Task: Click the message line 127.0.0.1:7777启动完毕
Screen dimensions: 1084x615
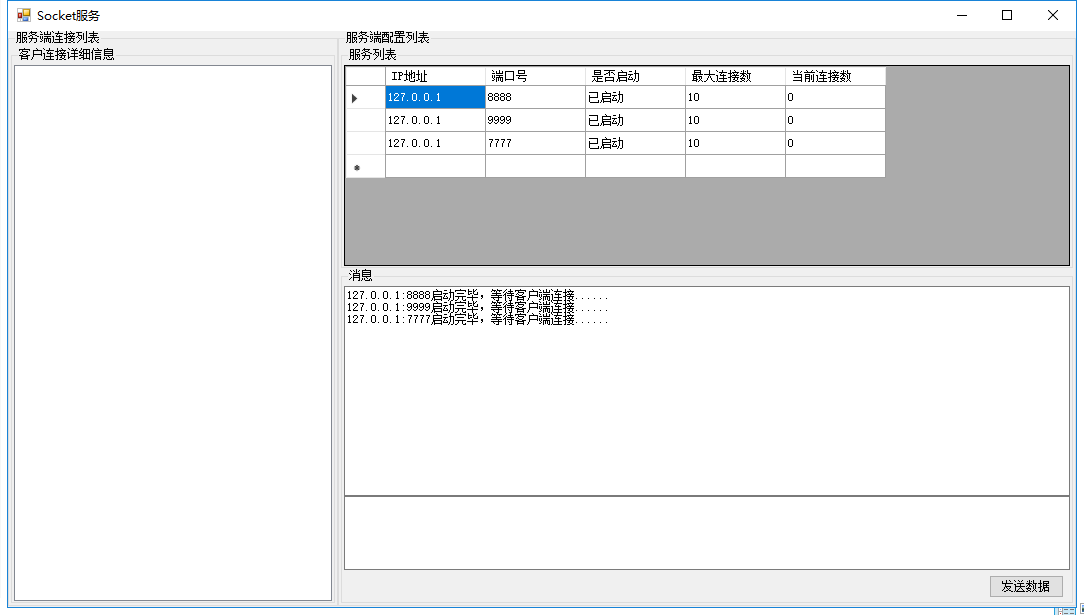Action: click(478, 319)
